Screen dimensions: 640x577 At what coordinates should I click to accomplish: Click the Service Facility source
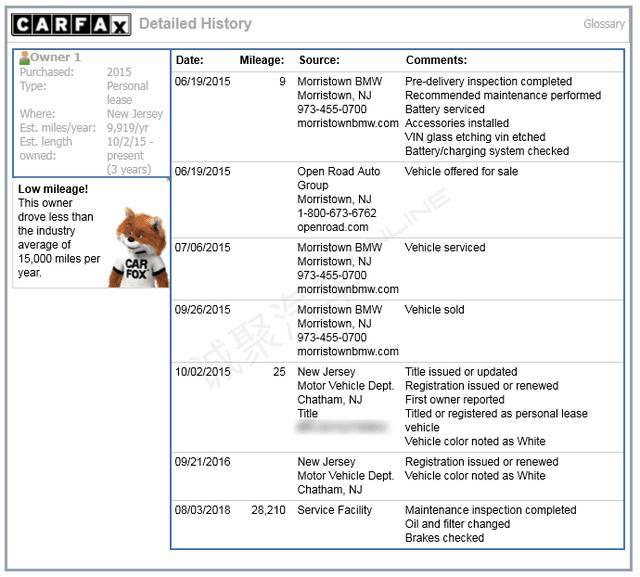[334, 510]
